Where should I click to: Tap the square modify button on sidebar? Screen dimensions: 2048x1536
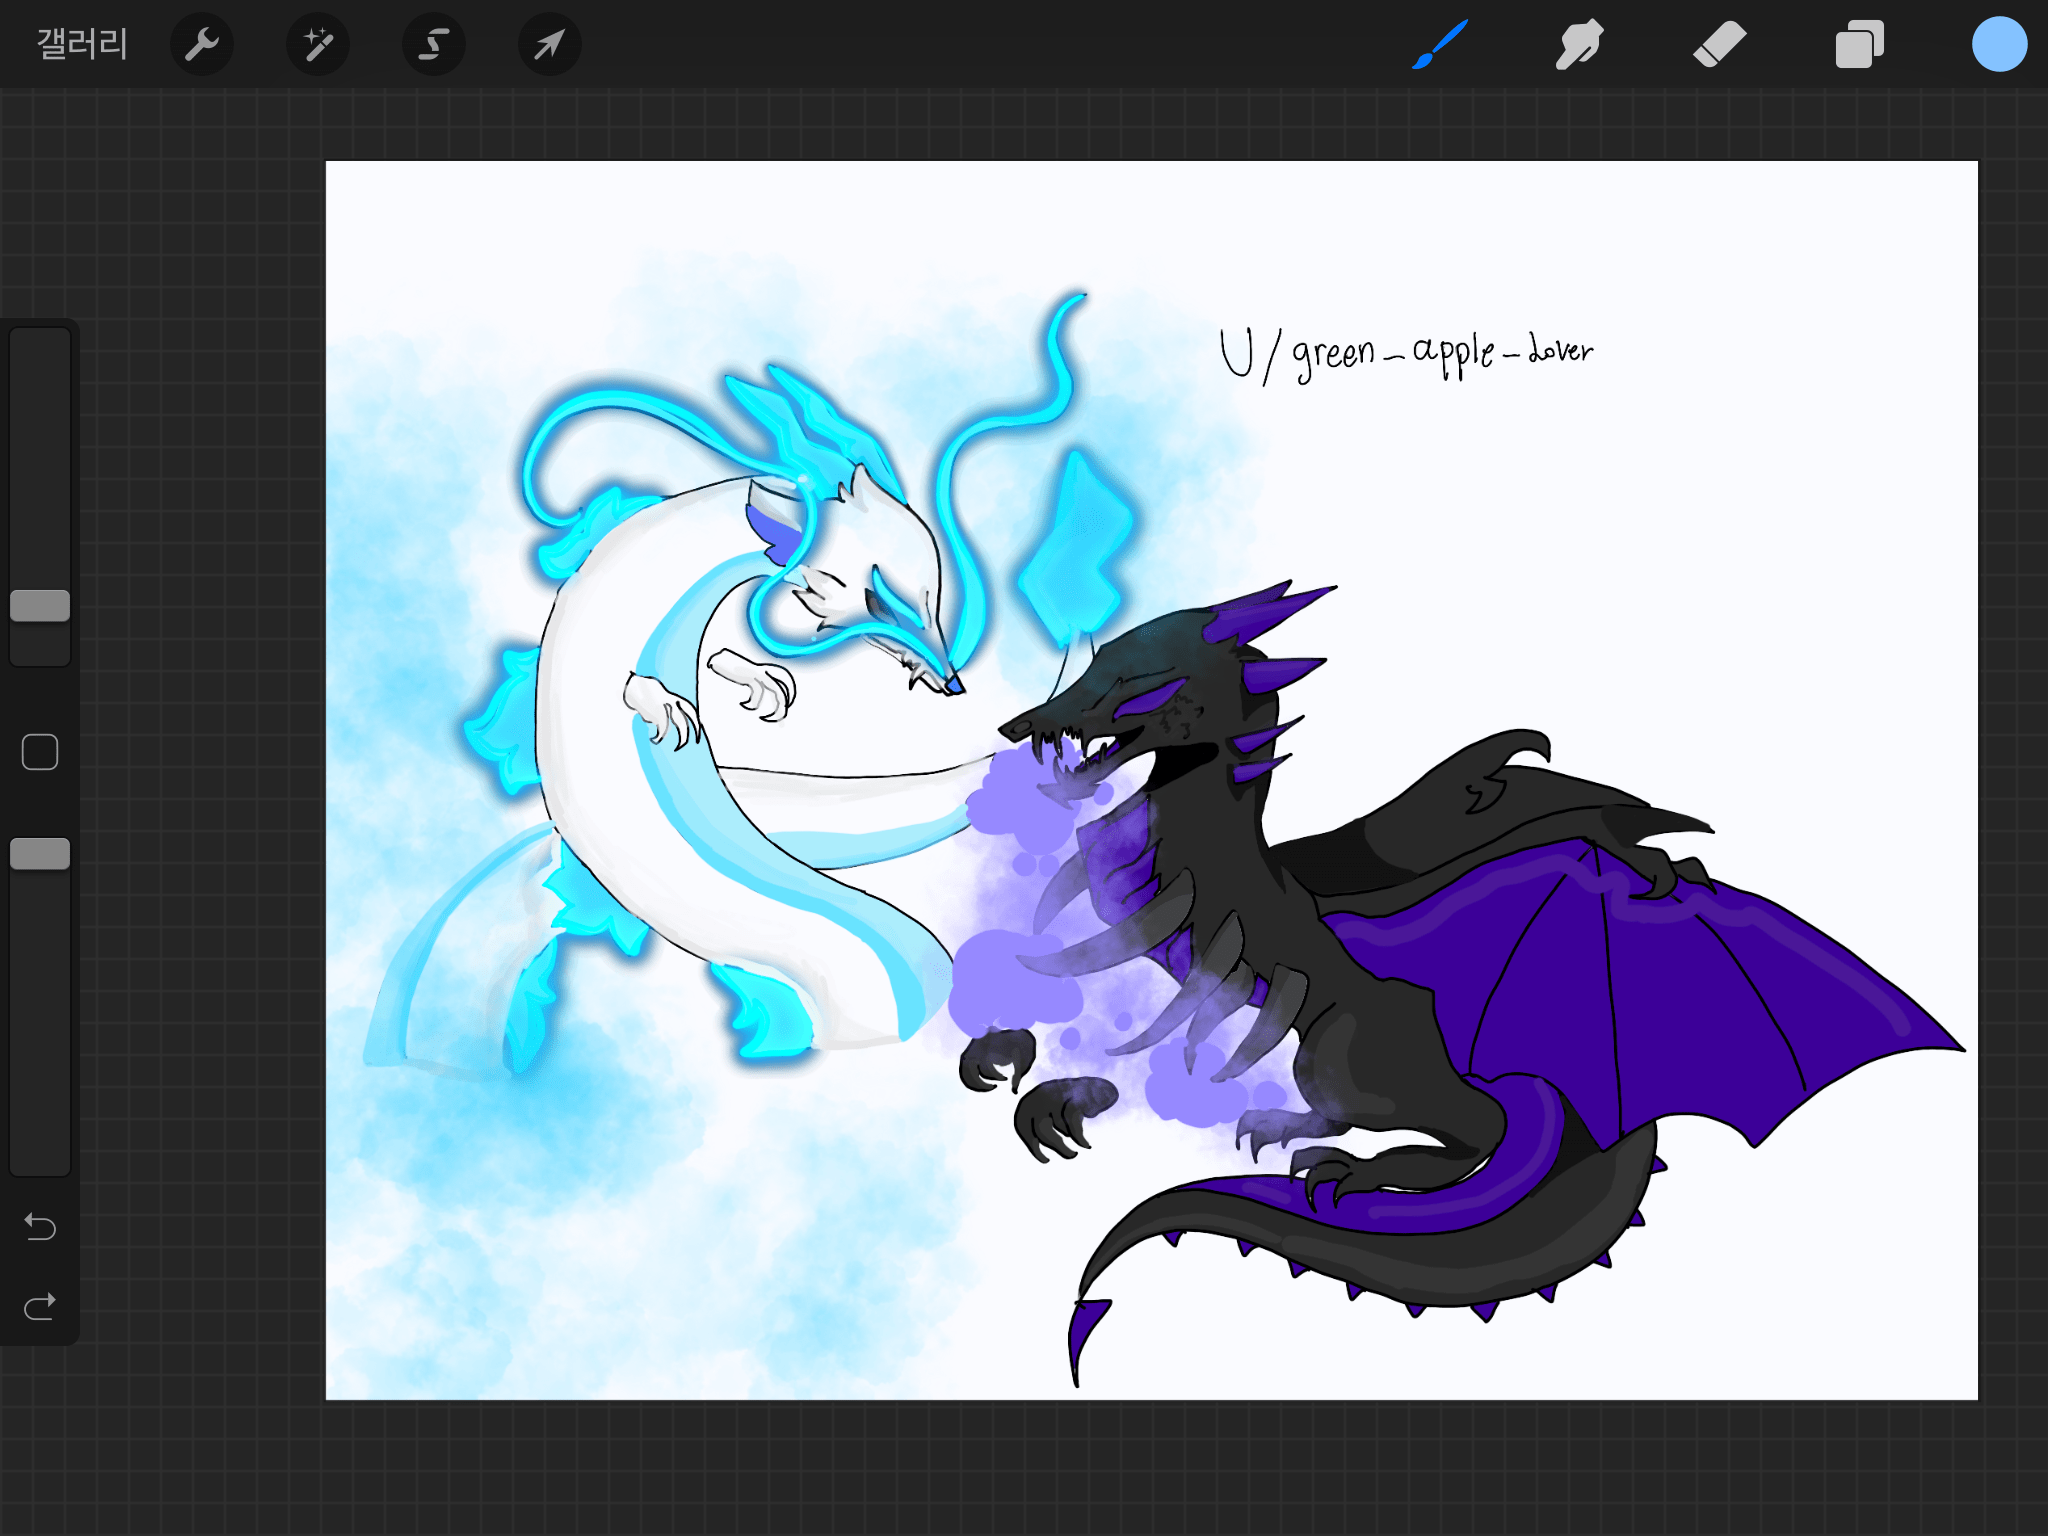pyautogui.click(x=40, y=751)
